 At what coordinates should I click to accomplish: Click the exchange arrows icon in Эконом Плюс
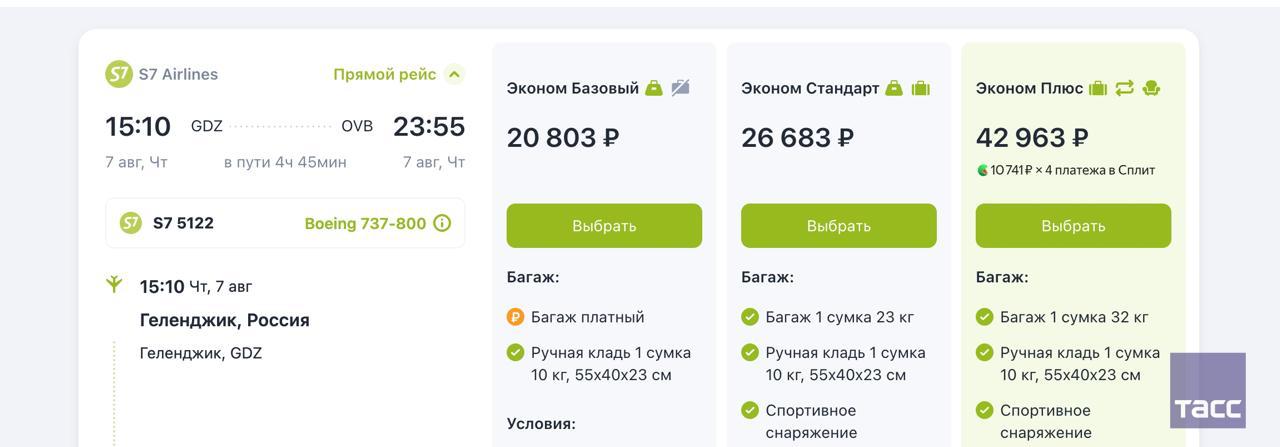pyautogui.click(x=1124, y=88)
